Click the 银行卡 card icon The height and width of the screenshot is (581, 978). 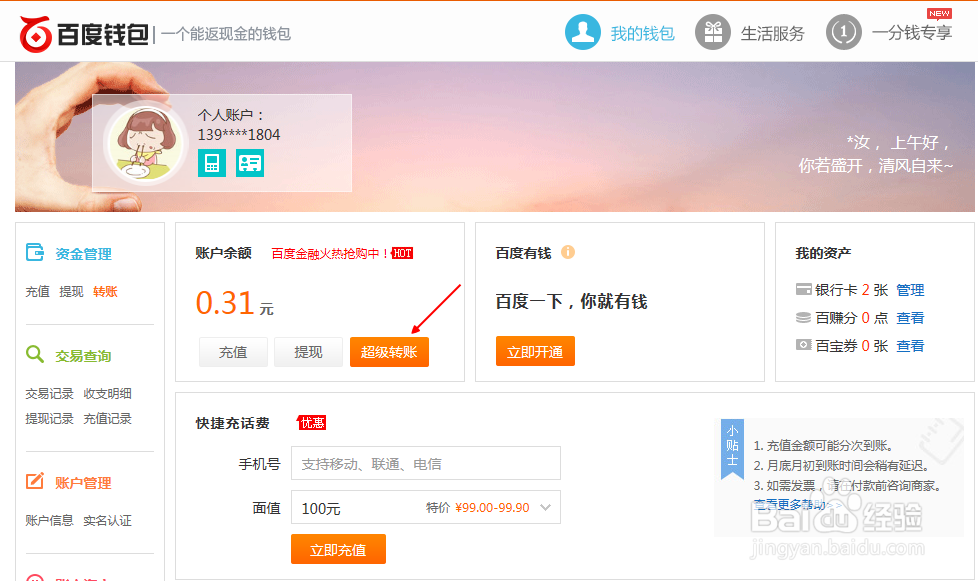tap(803, 289)
